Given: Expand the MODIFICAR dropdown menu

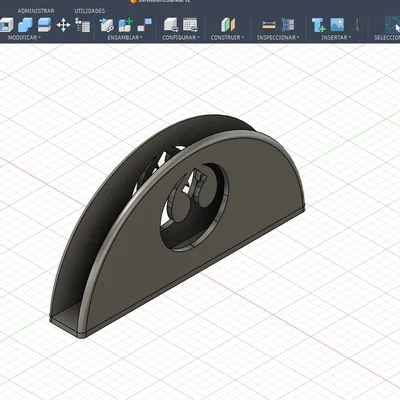Looking at the screenshot, I should (x=24, y=37).
